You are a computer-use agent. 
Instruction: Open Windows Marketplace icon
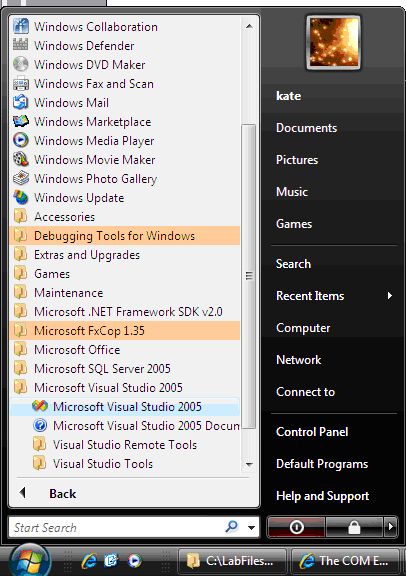(21, 121)
